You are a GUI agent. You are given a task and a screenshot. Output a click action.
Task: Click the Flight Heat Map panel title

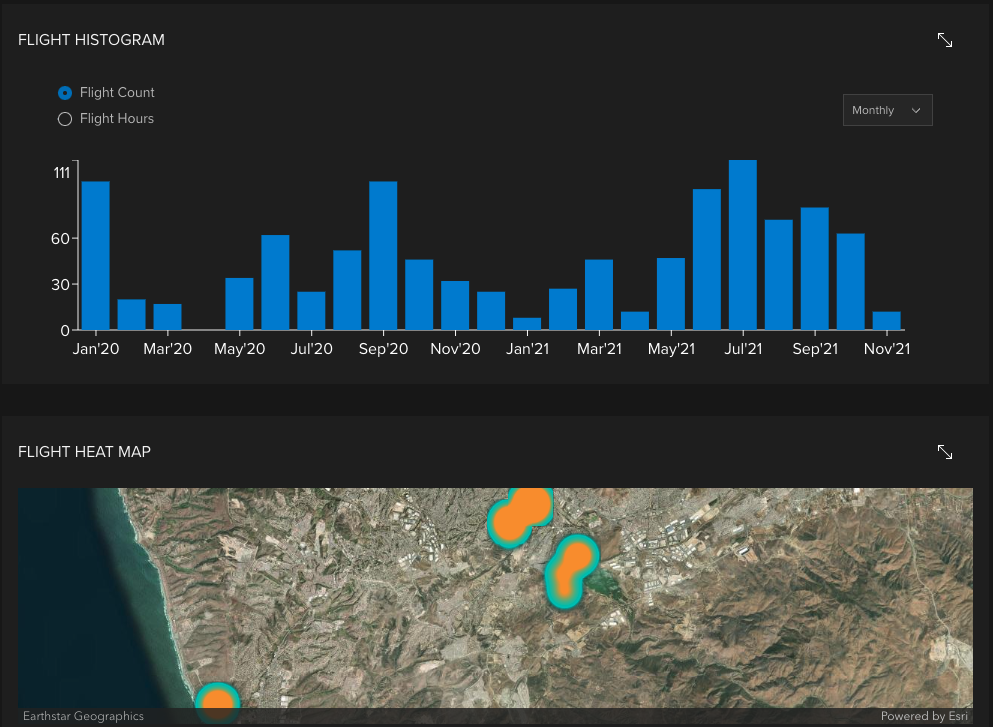coord(84,452)
